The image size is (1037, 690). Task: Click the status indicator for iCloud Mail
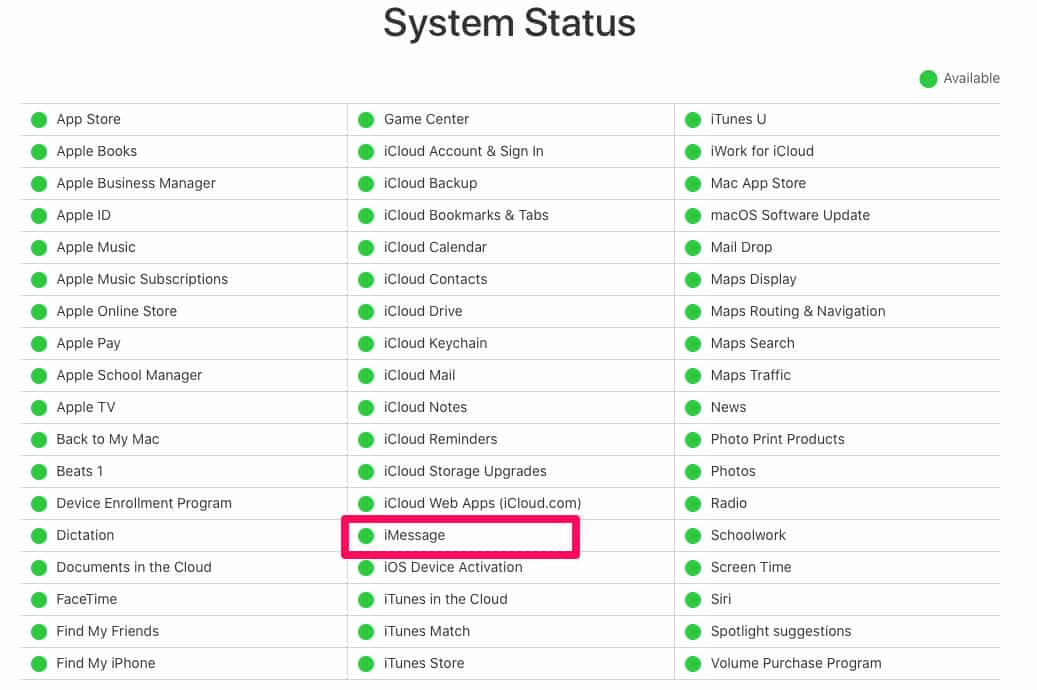pos(366,376)
